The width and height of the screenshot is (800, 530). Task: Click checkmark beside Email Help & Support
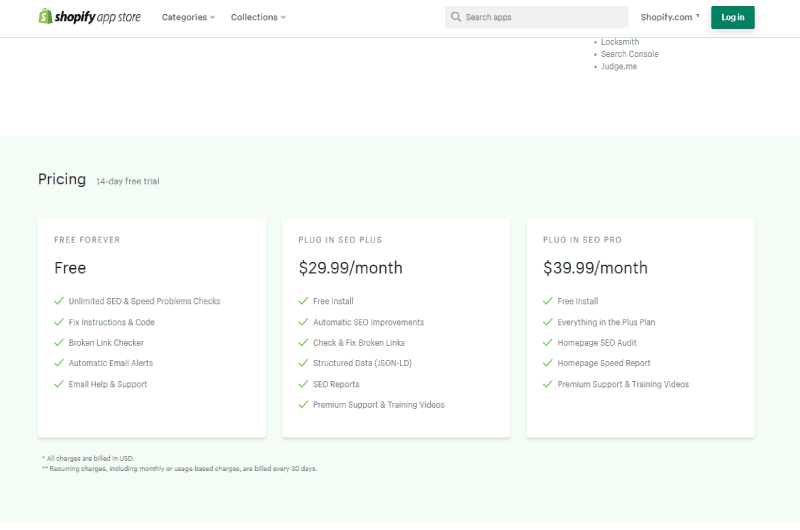click(x=59, y=384)
